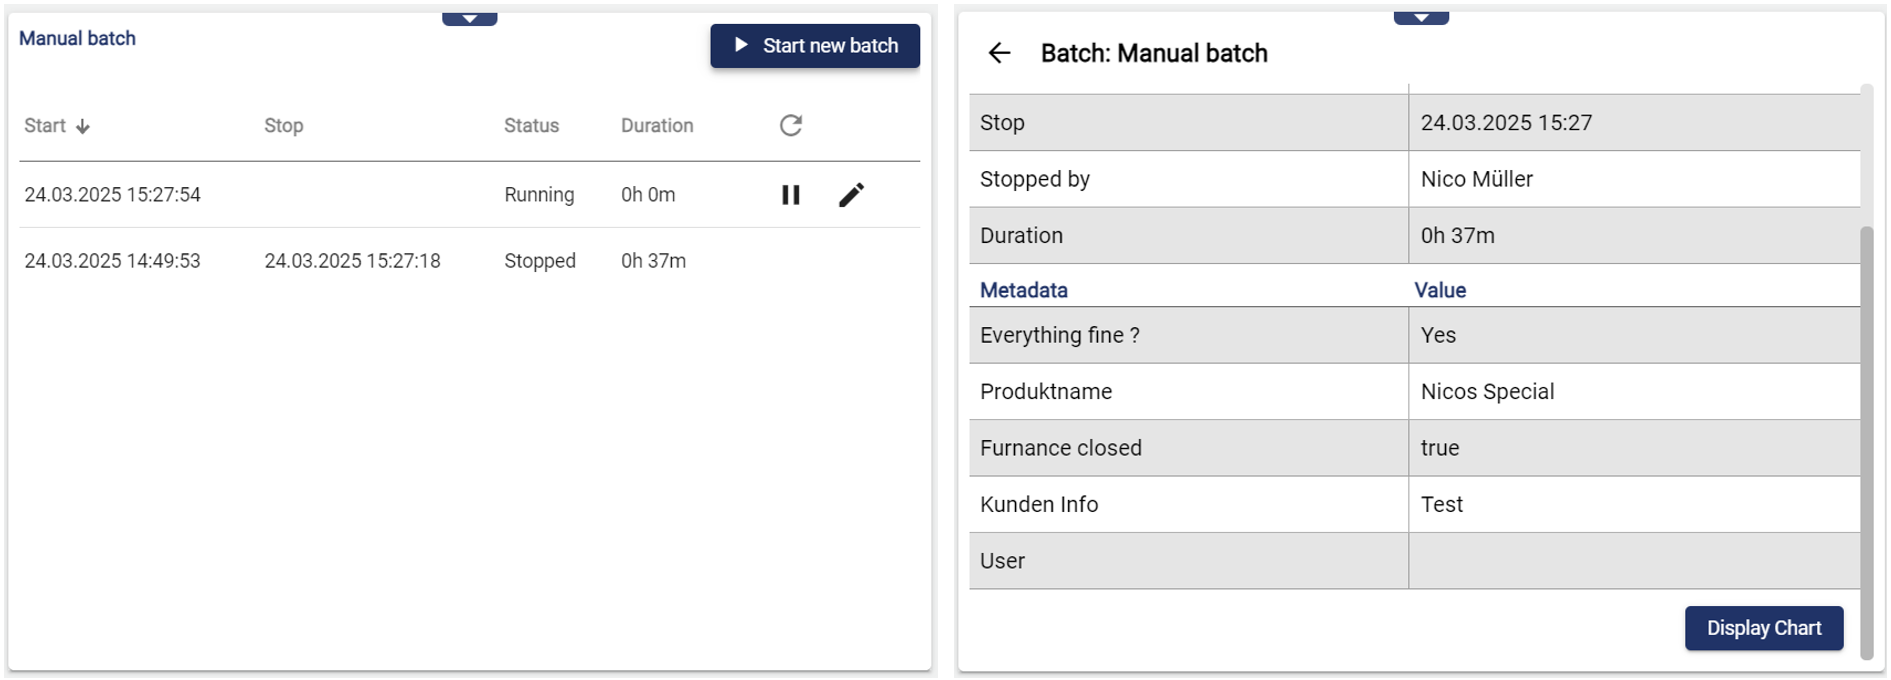Click the Kunden Info value Test
The height and width of the screenshot is (680, 1891).
(1441, 505)
